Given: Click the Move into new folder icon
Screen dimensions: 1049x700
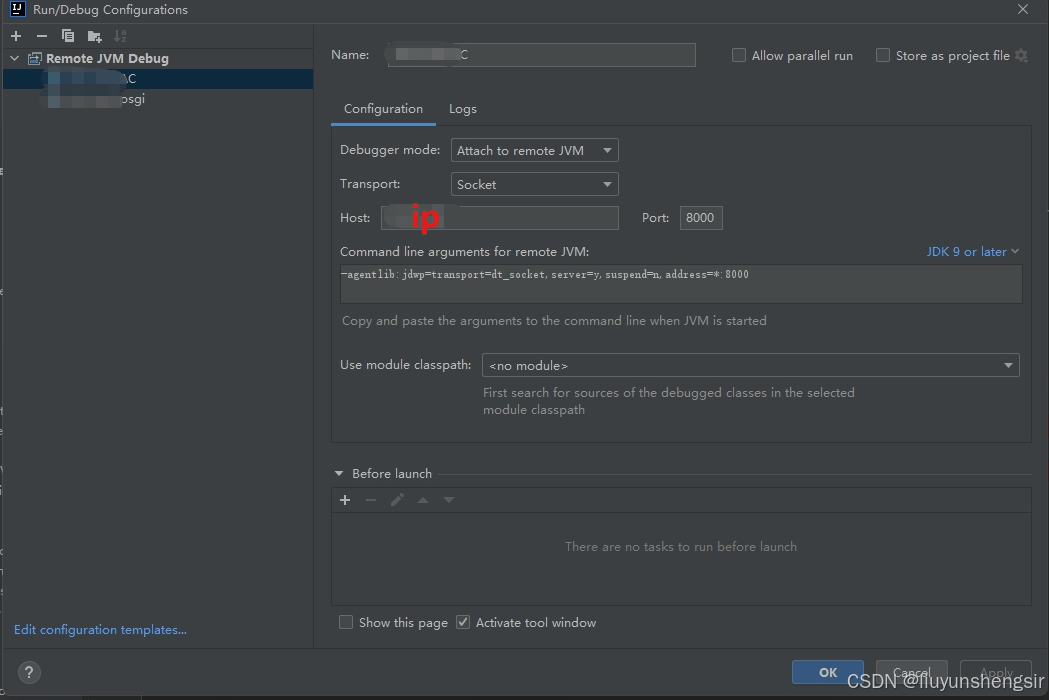Looking at the screenshot, I should click(x=94, y=36).
